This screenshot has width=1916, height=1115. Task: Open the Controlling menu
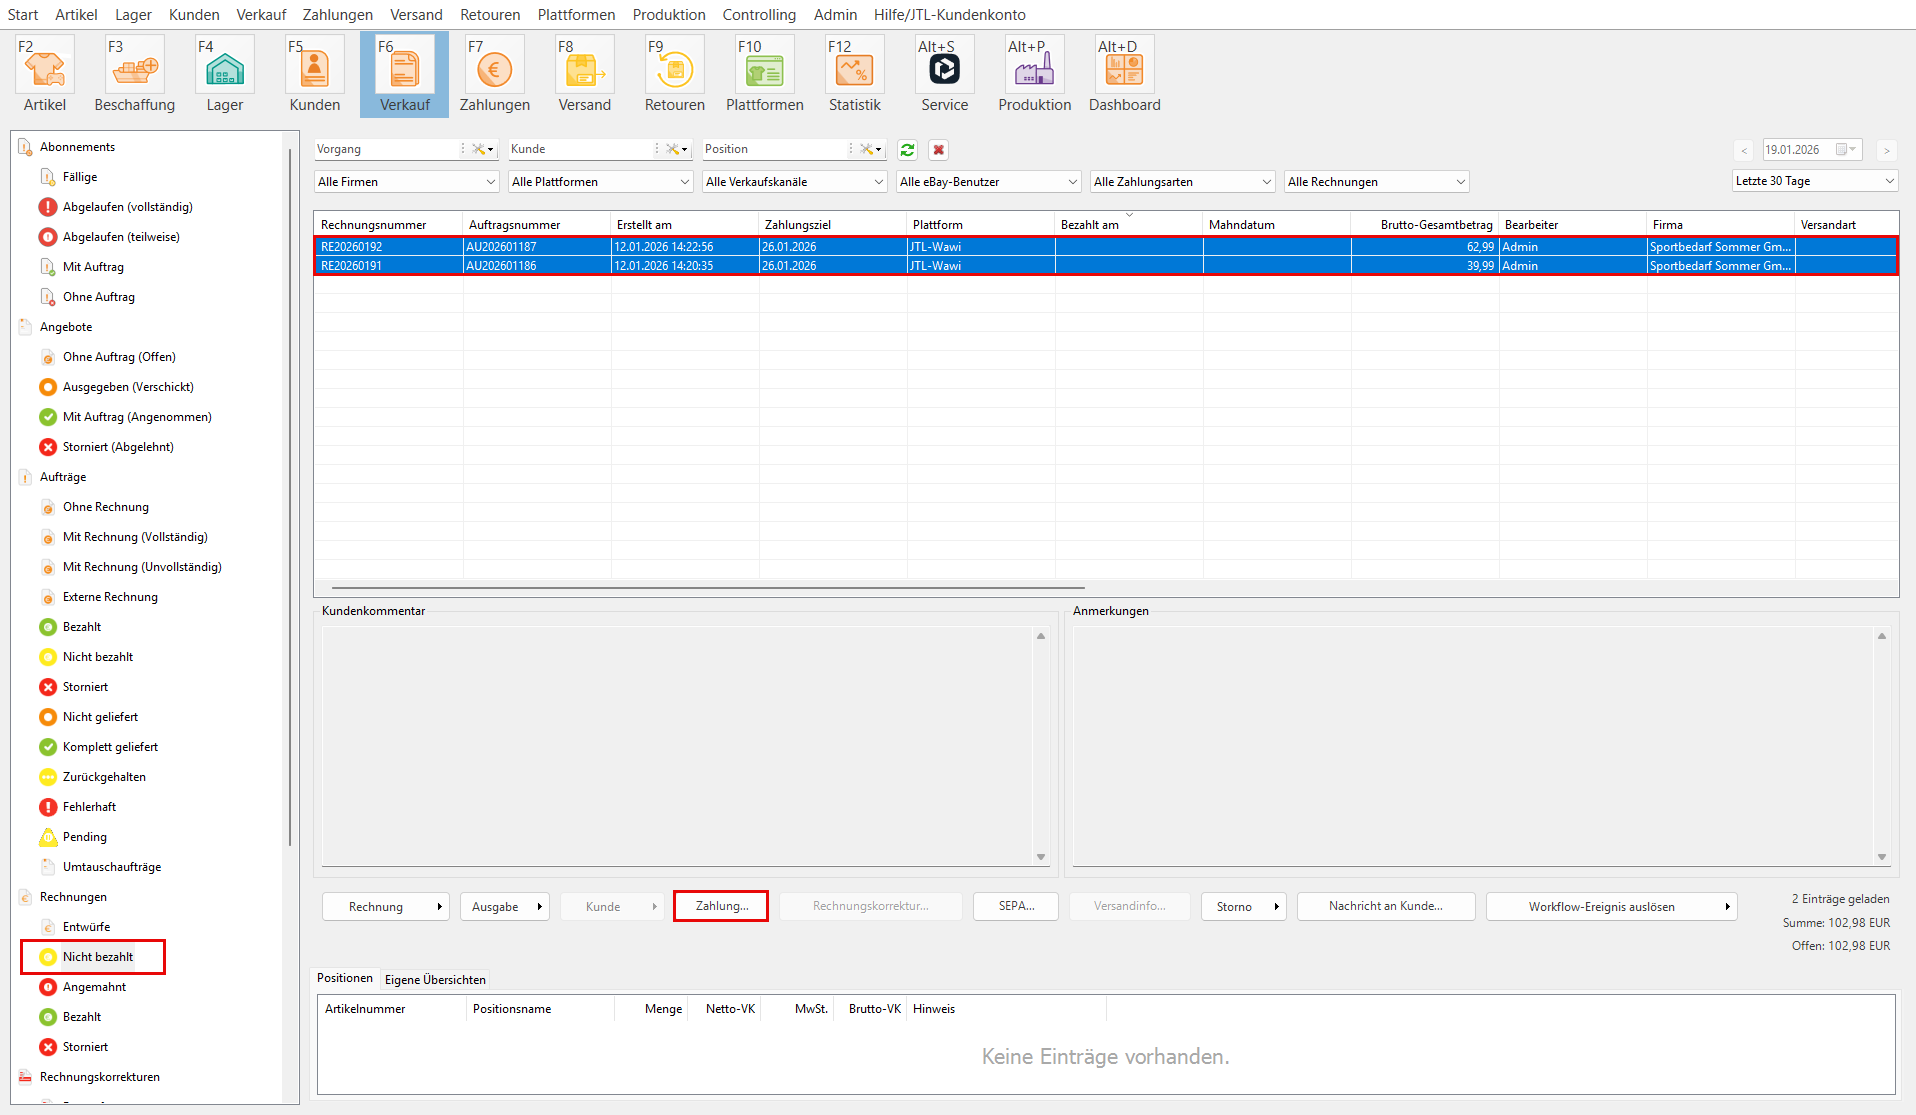point(759,15)
